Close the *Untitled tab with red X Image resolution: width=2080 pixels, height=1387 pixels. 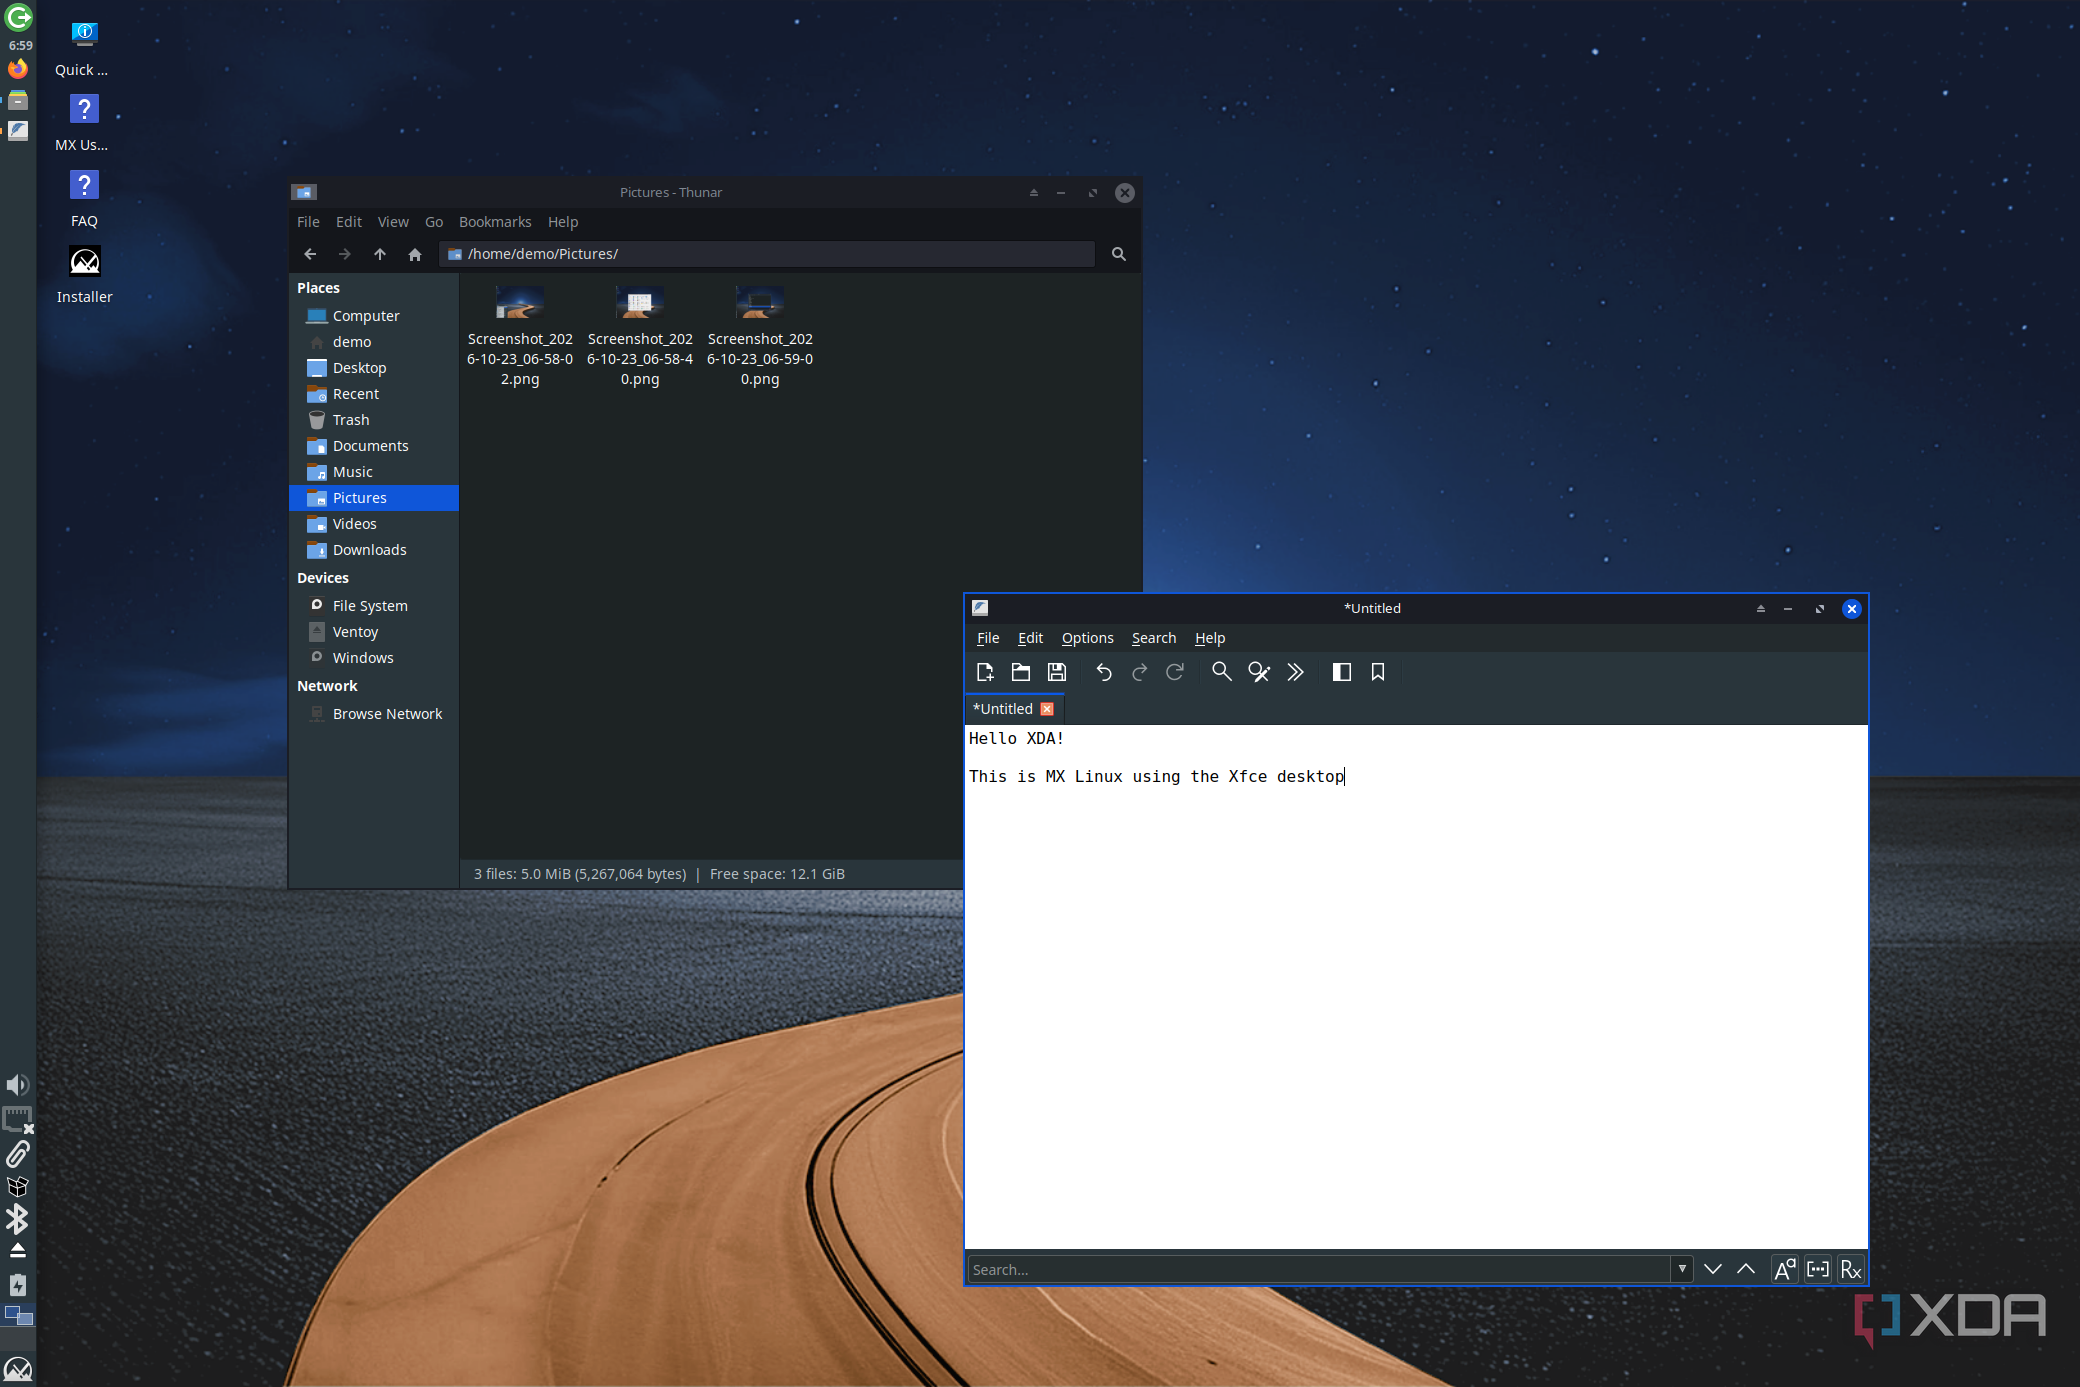1047,709
